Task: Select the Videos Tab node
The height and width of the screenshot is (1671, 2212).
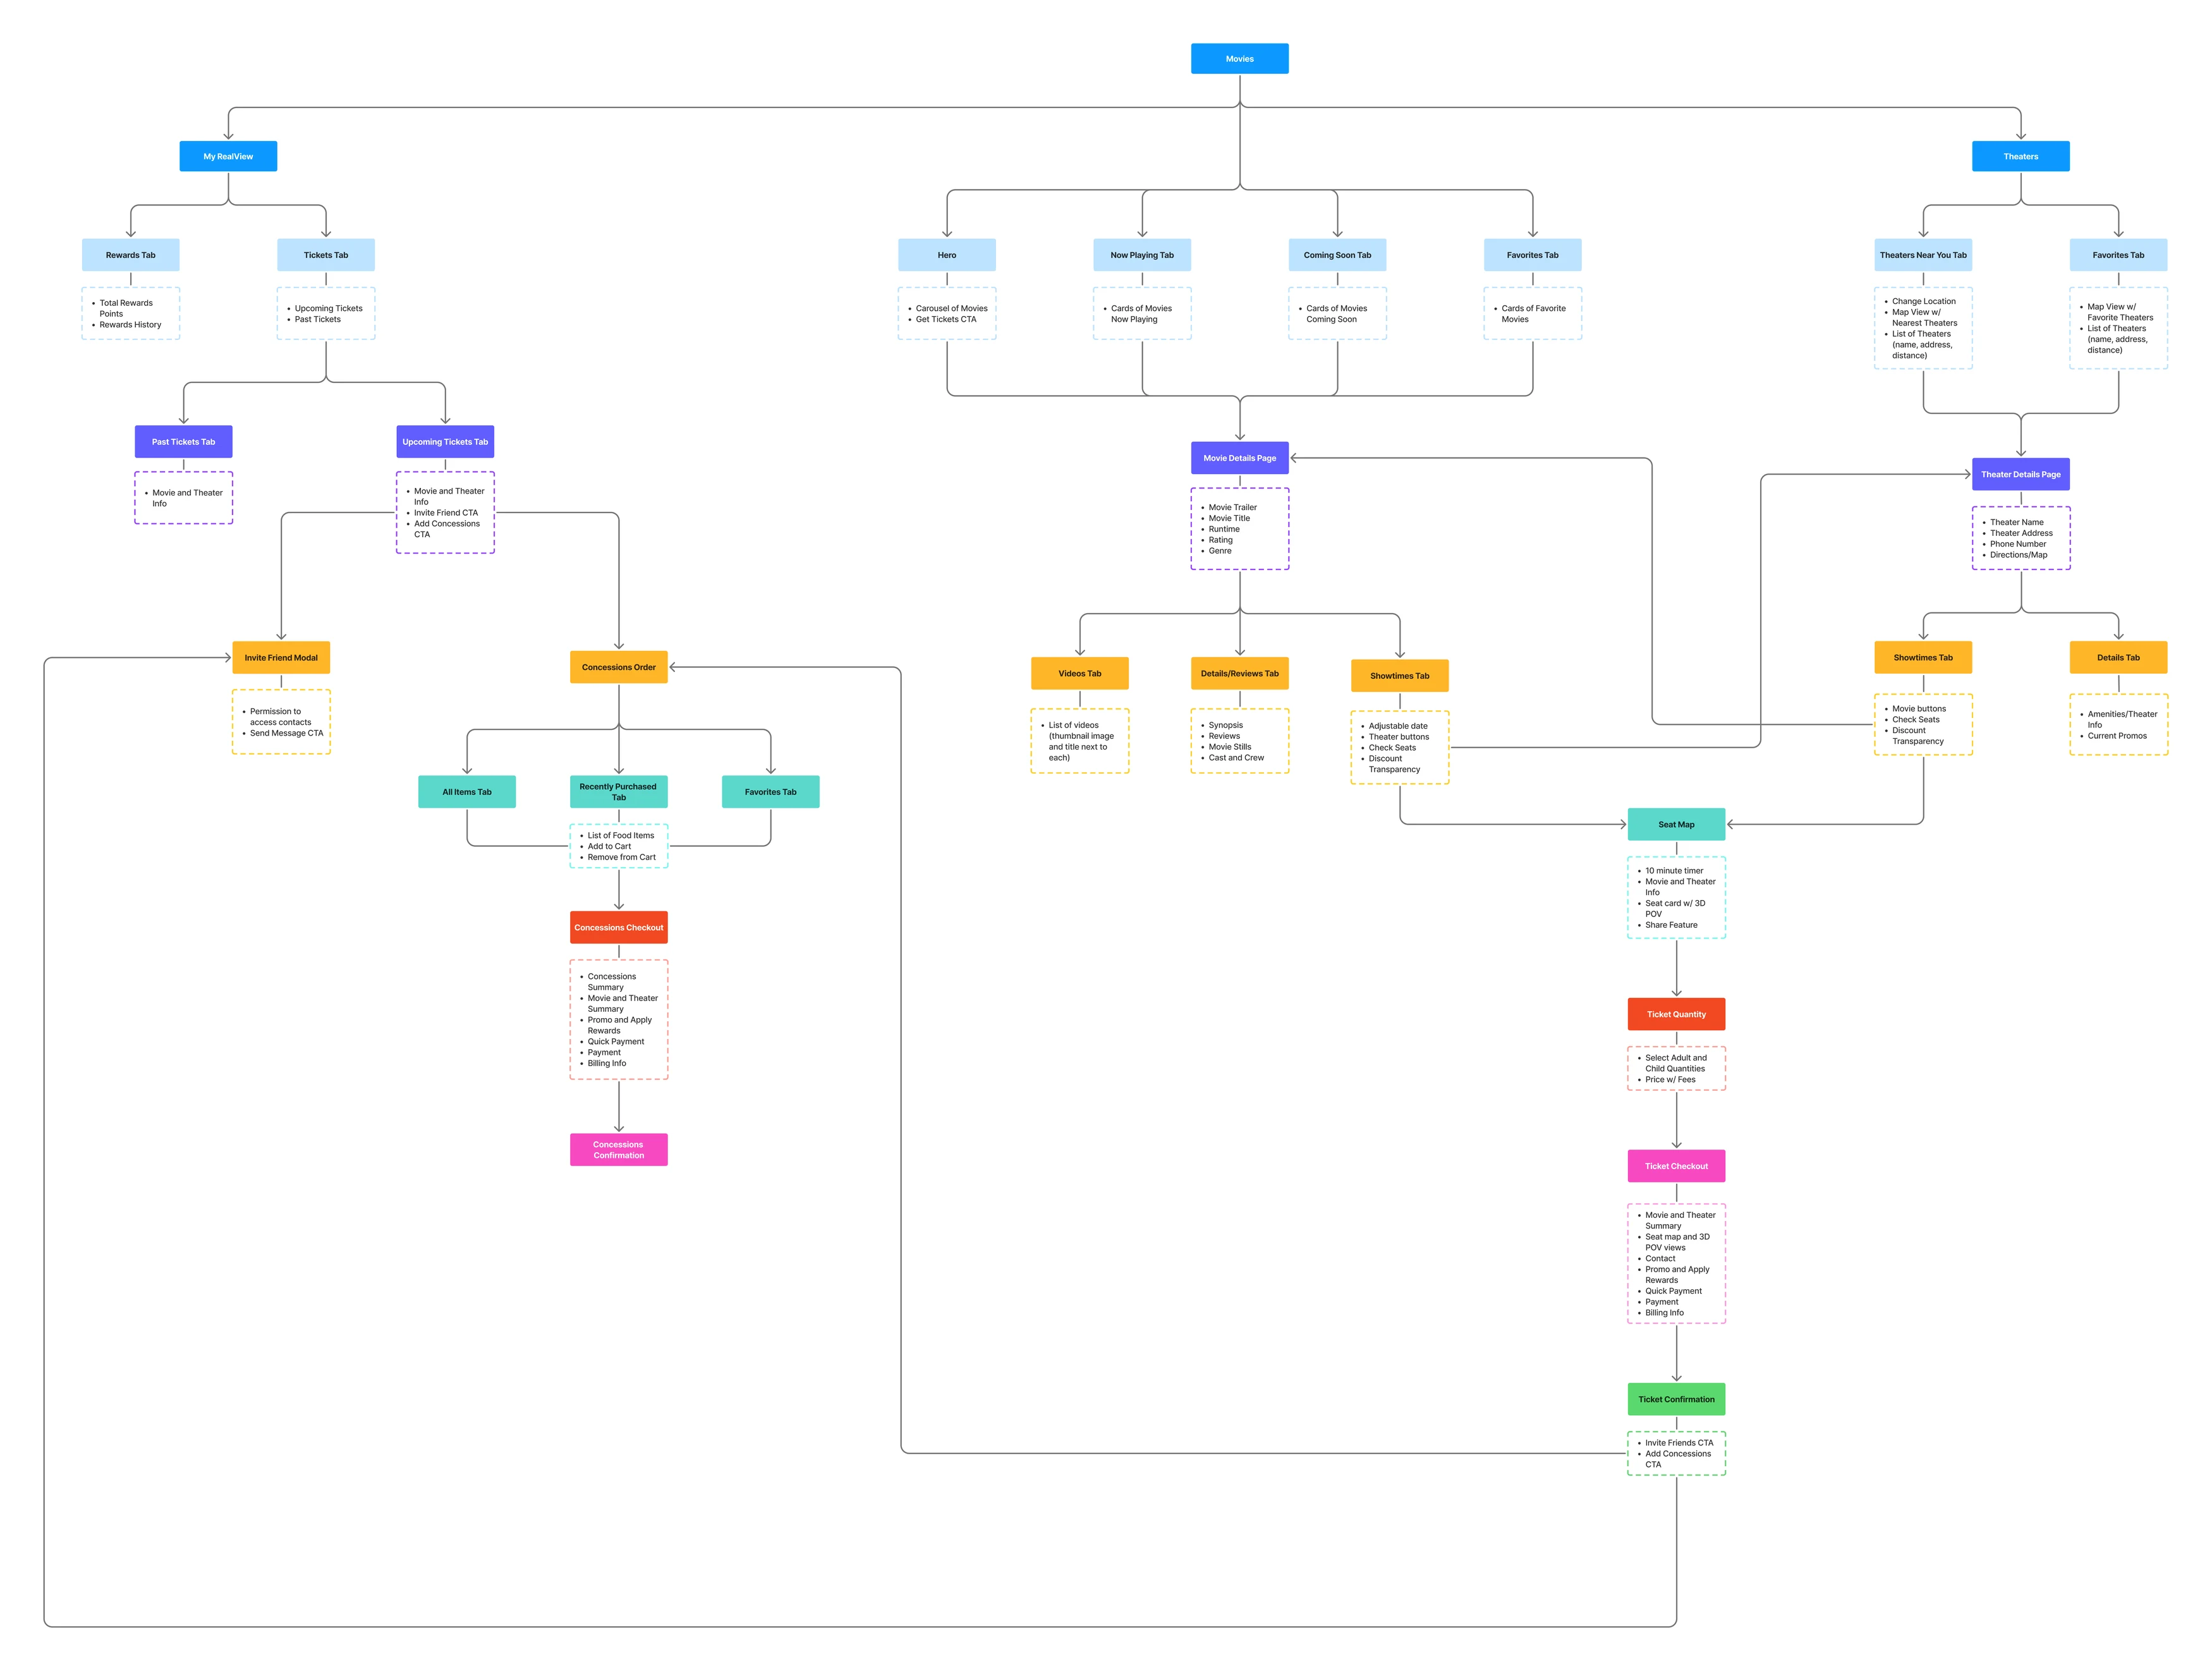Action: coord(1080,673)
